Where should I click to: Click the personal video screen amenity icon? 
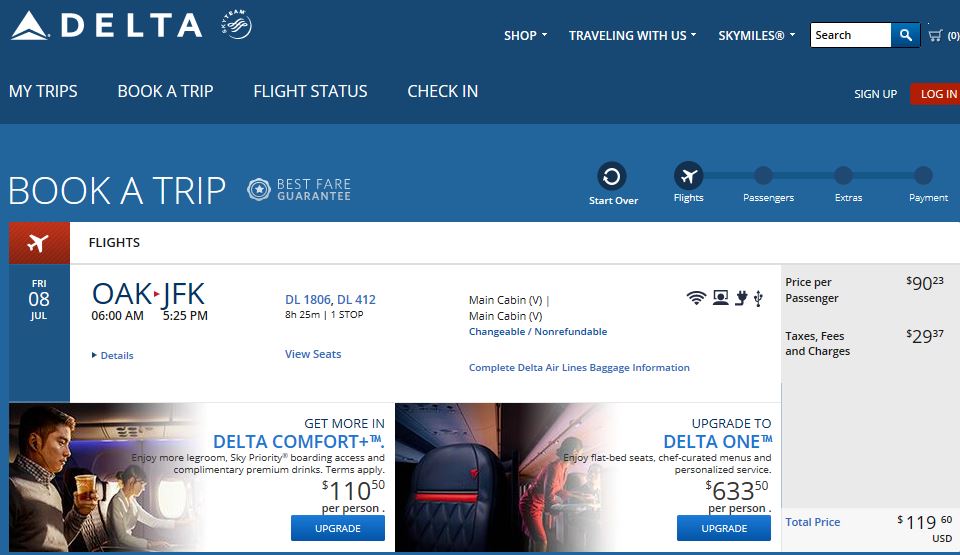tap(721, 298)
